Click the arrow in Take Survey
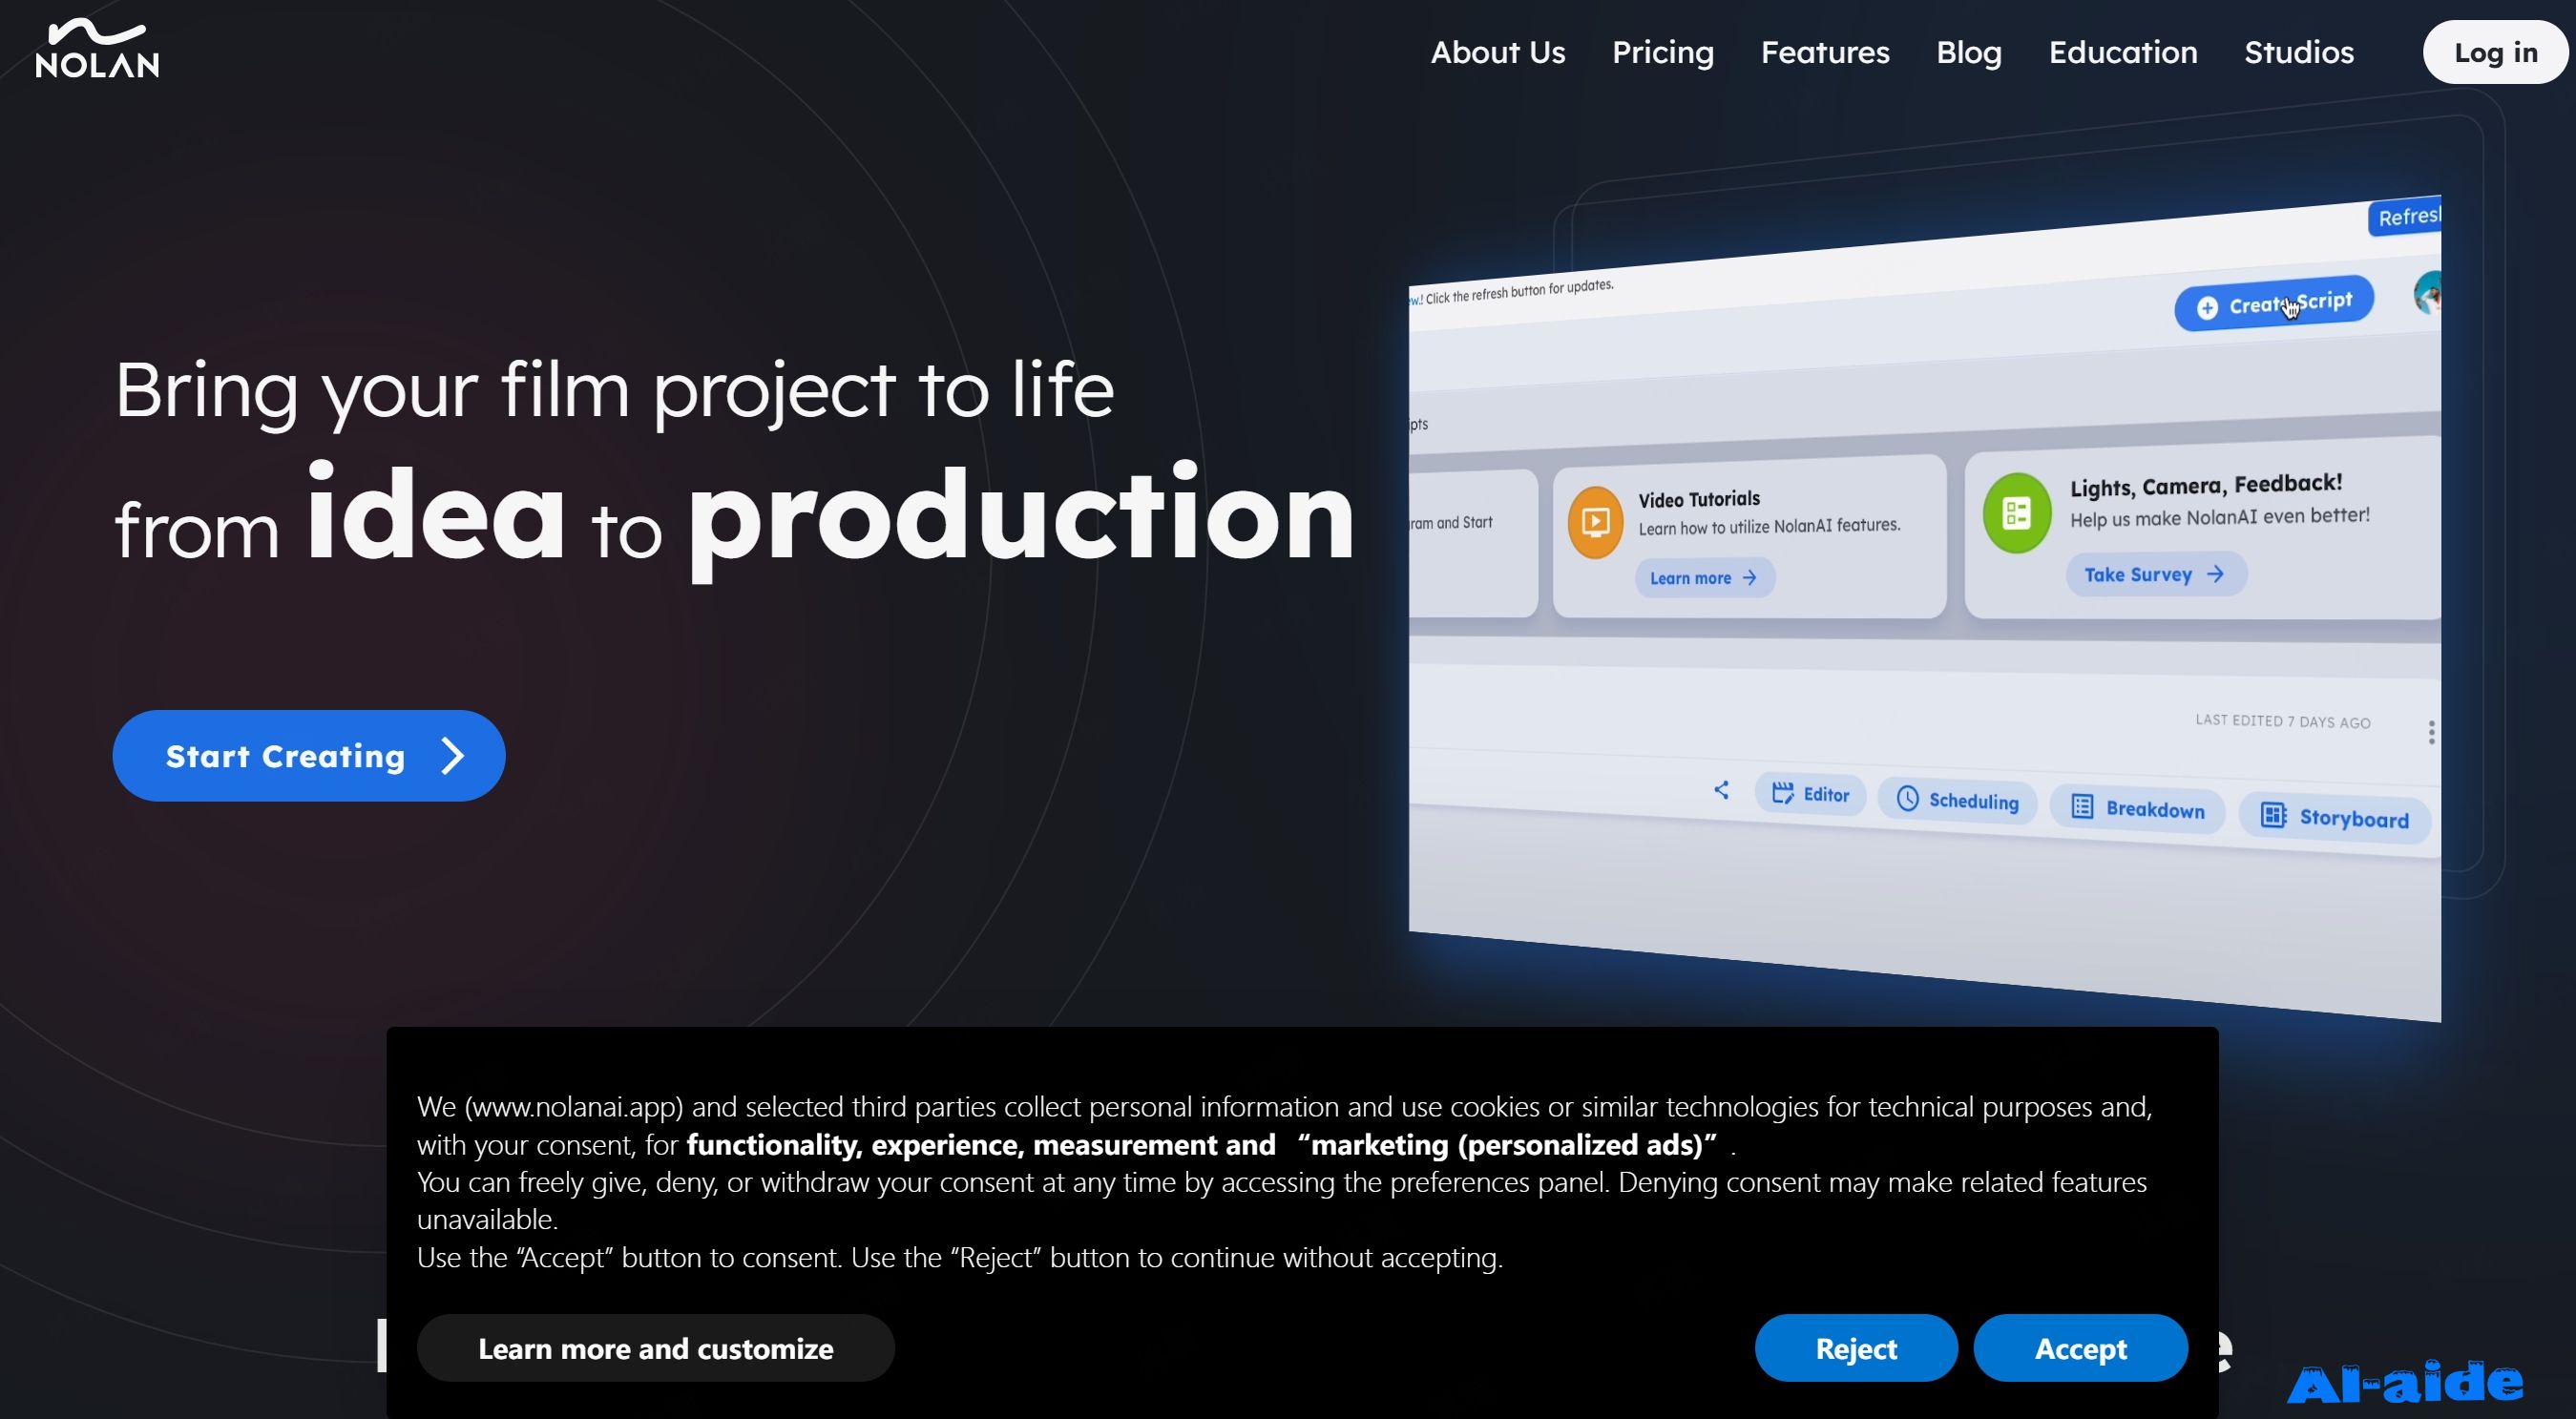This screenshot has width=2576, height=1419. tap(2215, 574)
